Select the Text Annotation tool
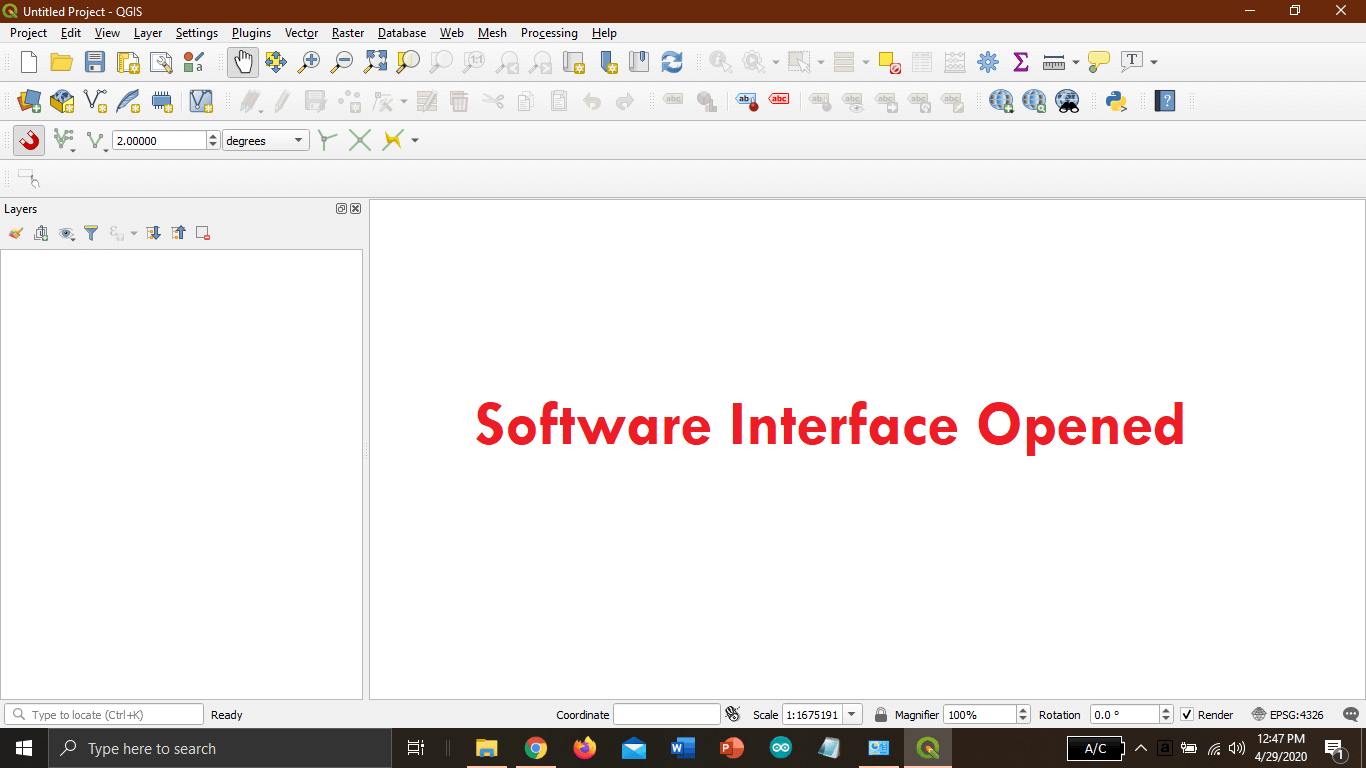The width and height of the screenshot is (1366, 768). pos(1132,62)
